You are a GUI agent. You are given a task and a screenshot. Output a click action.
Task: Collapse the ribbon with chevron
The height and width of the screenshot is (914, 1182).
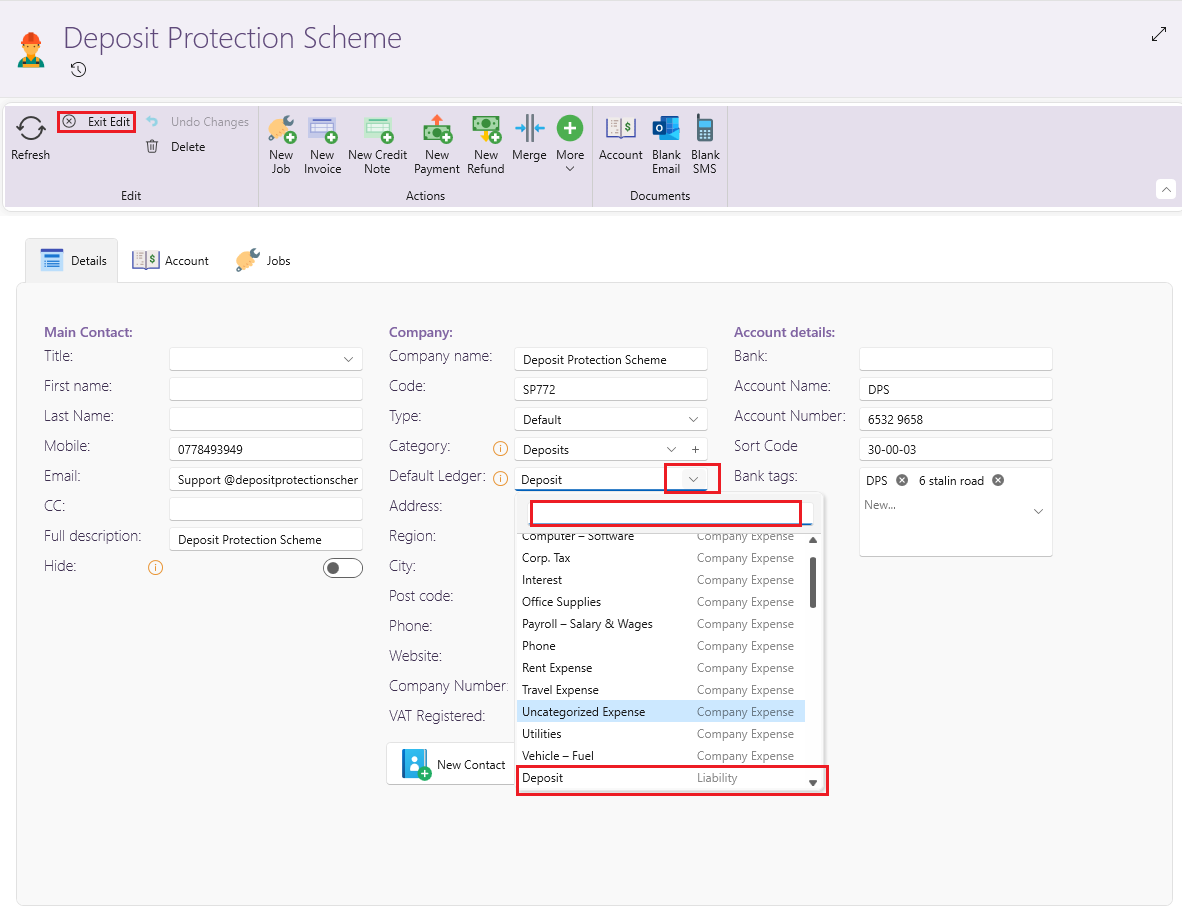click(1165, 189)
